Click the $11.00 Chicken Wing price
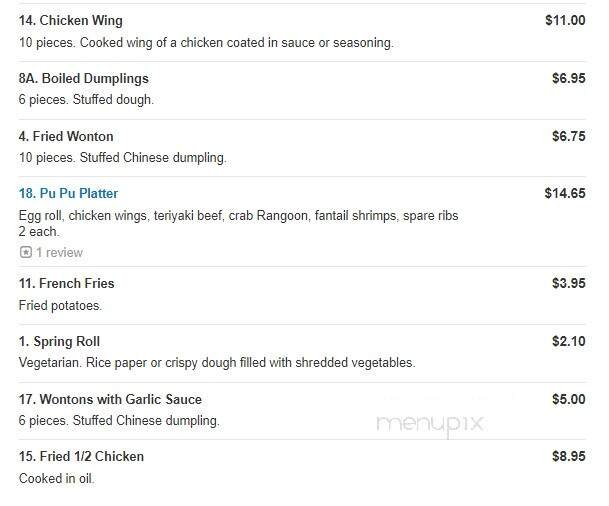Screen dimensions: 609x506 (x=565, y=20)
